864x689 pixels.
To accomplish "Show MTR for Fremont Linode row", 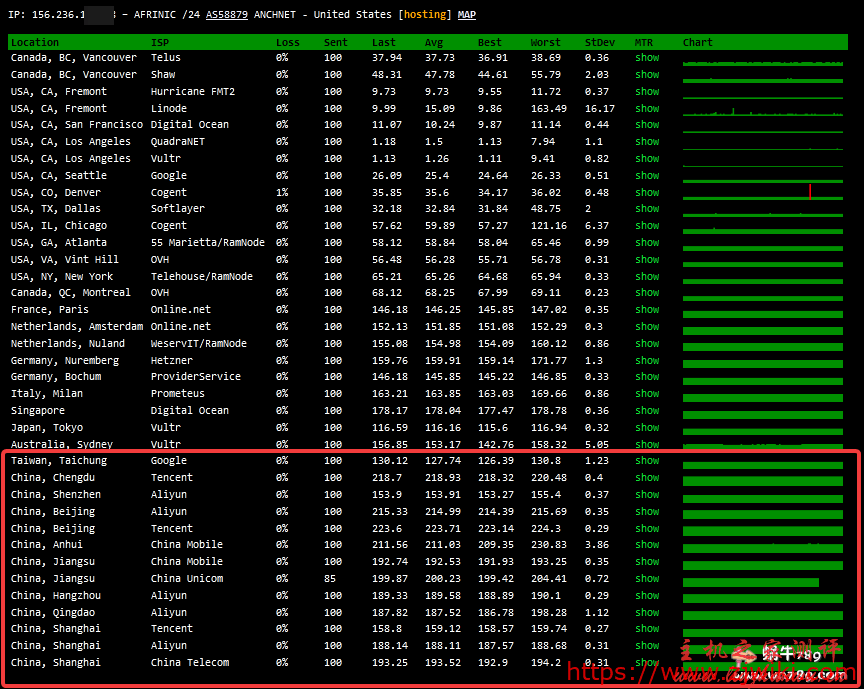I will pyautogui.click(x=647, y=108).
